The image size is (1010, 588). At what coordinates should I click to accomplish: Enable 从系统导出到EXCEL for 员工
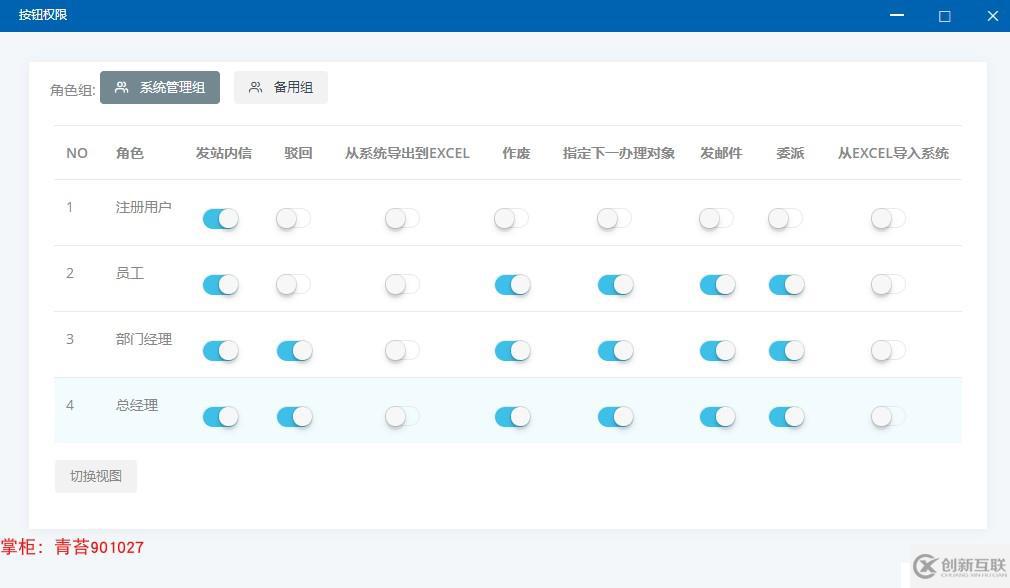coord(403,284)
